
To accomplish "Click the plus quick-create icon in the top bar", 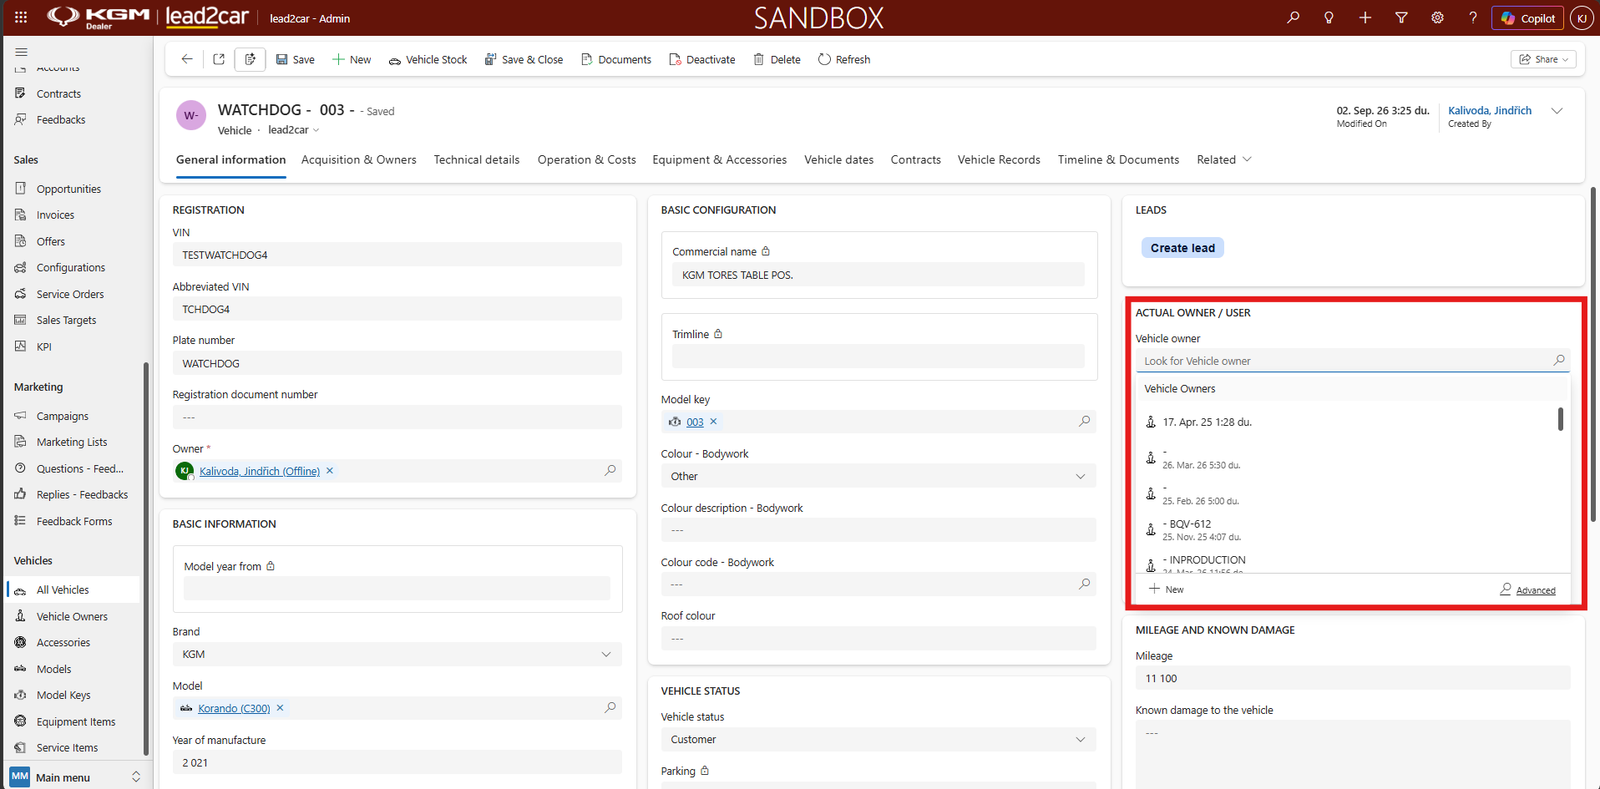I will [1365, 18].
